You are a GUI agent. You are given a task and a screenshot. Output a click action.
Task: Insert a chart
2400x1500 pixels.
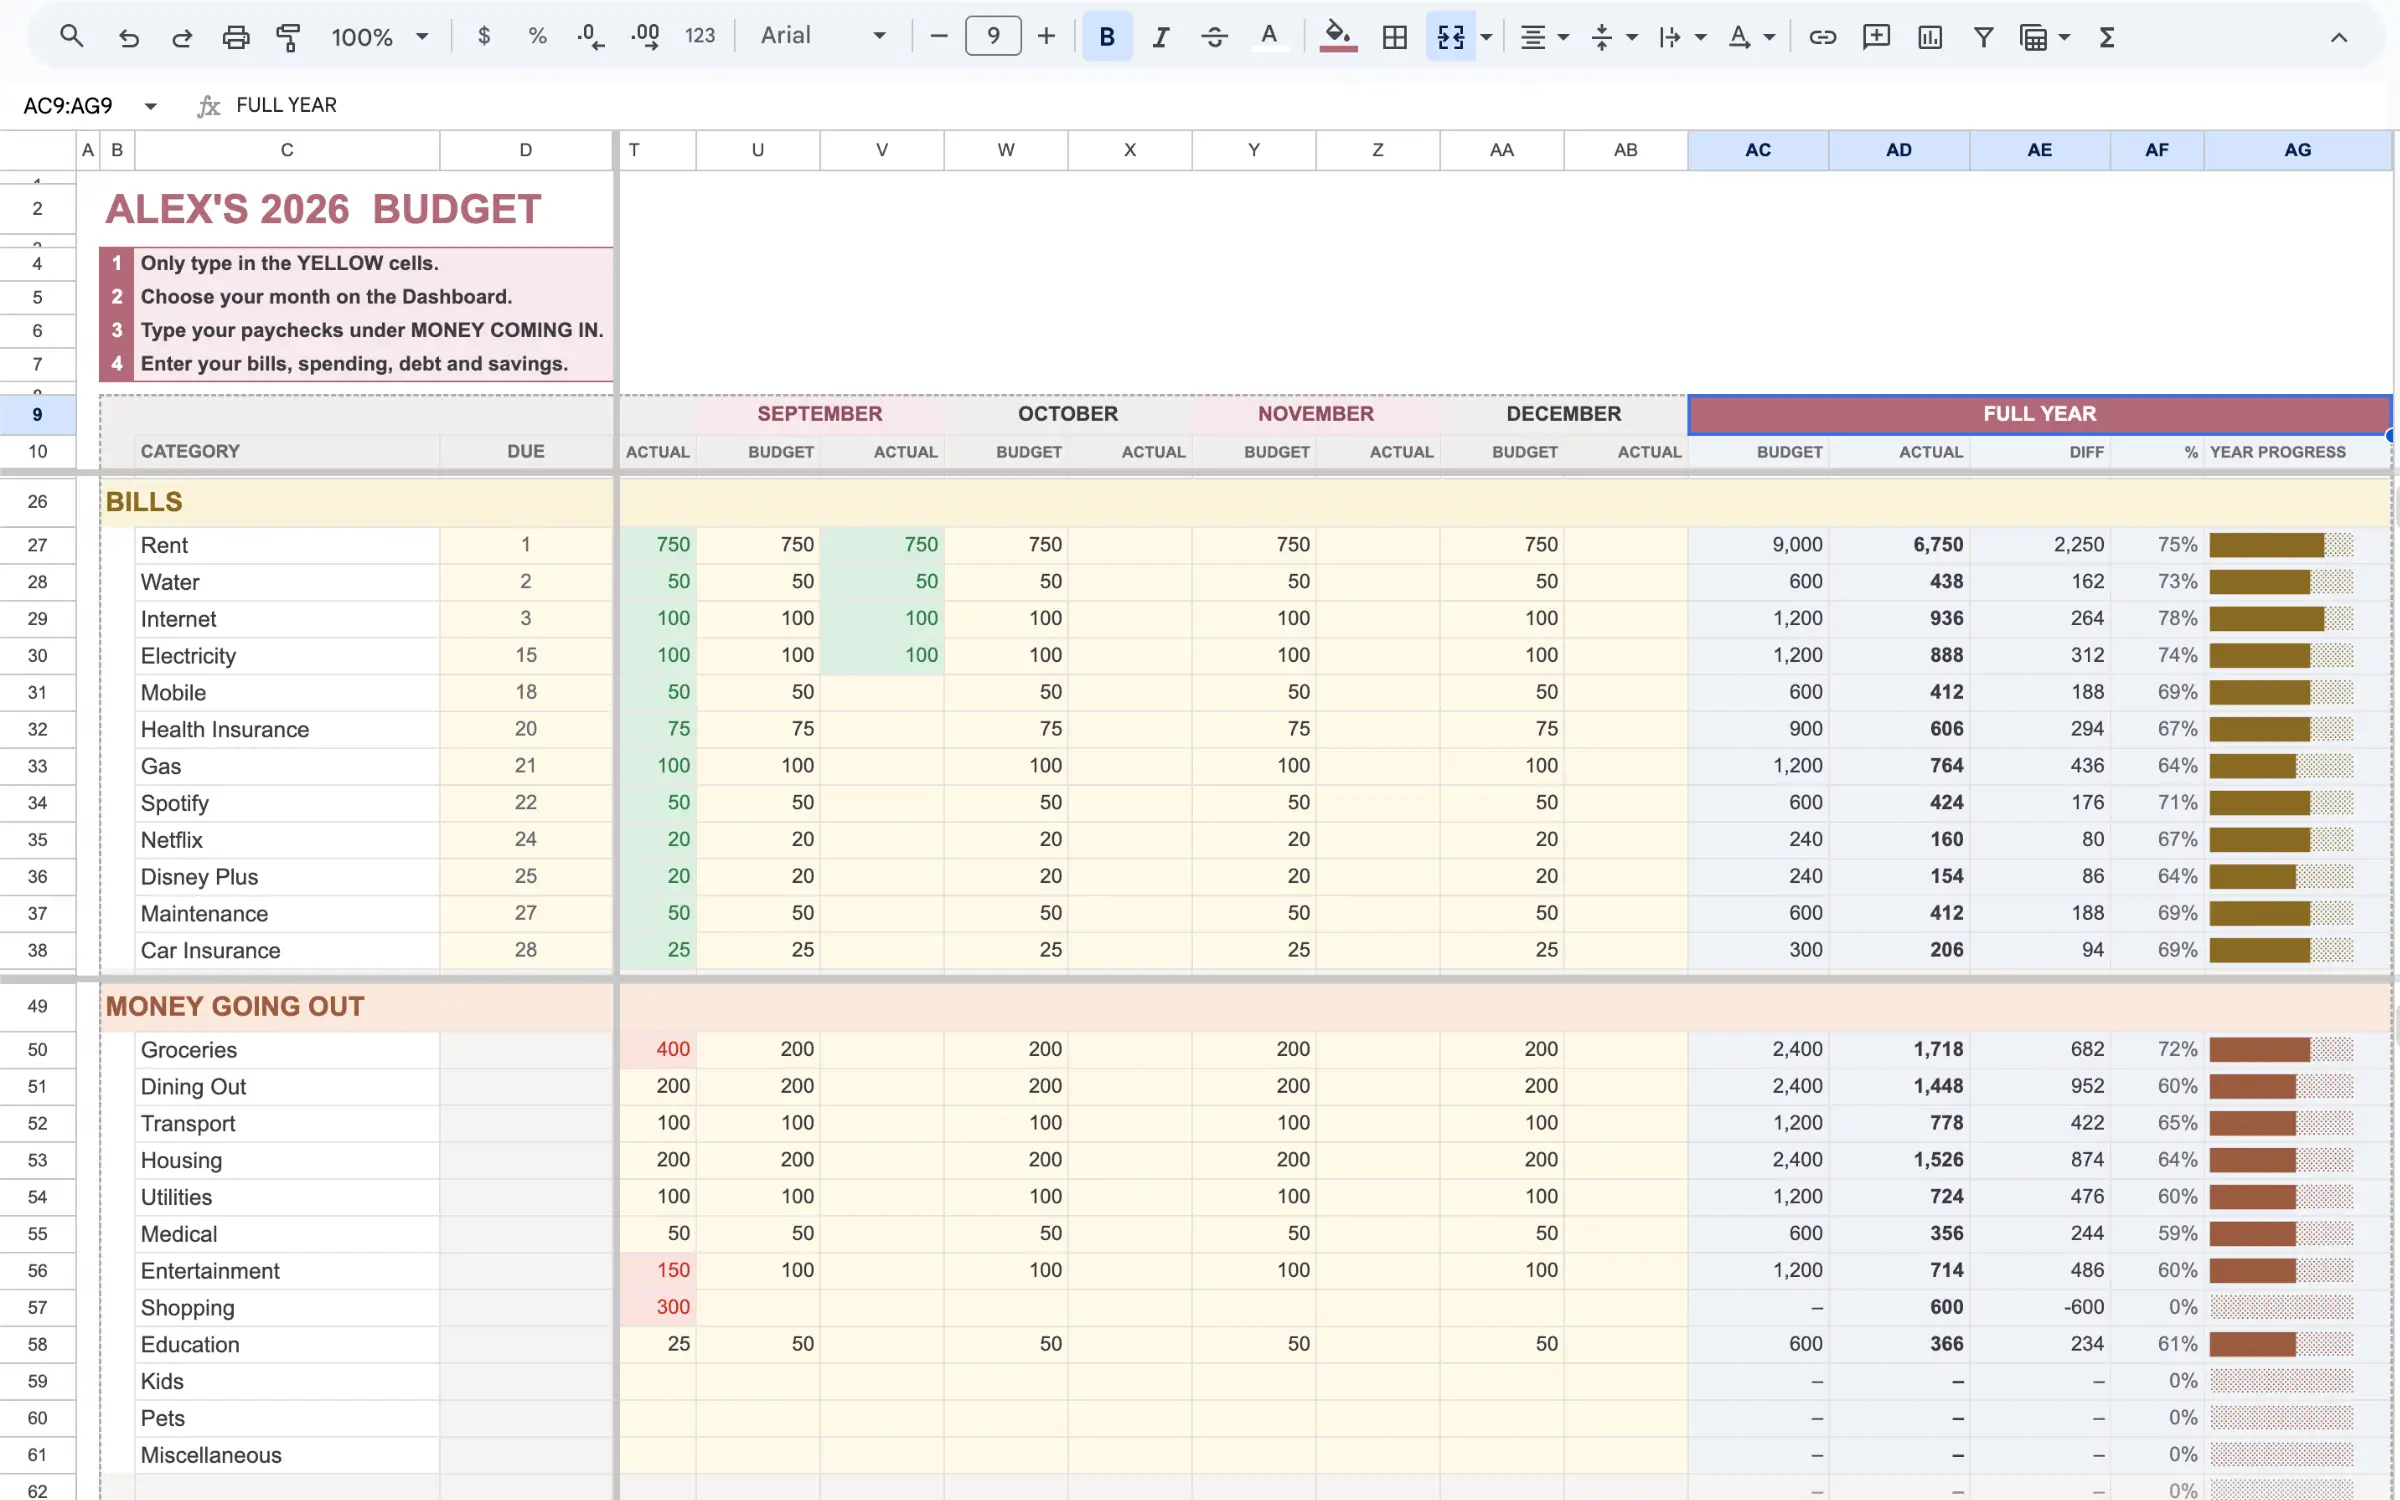1930,37
